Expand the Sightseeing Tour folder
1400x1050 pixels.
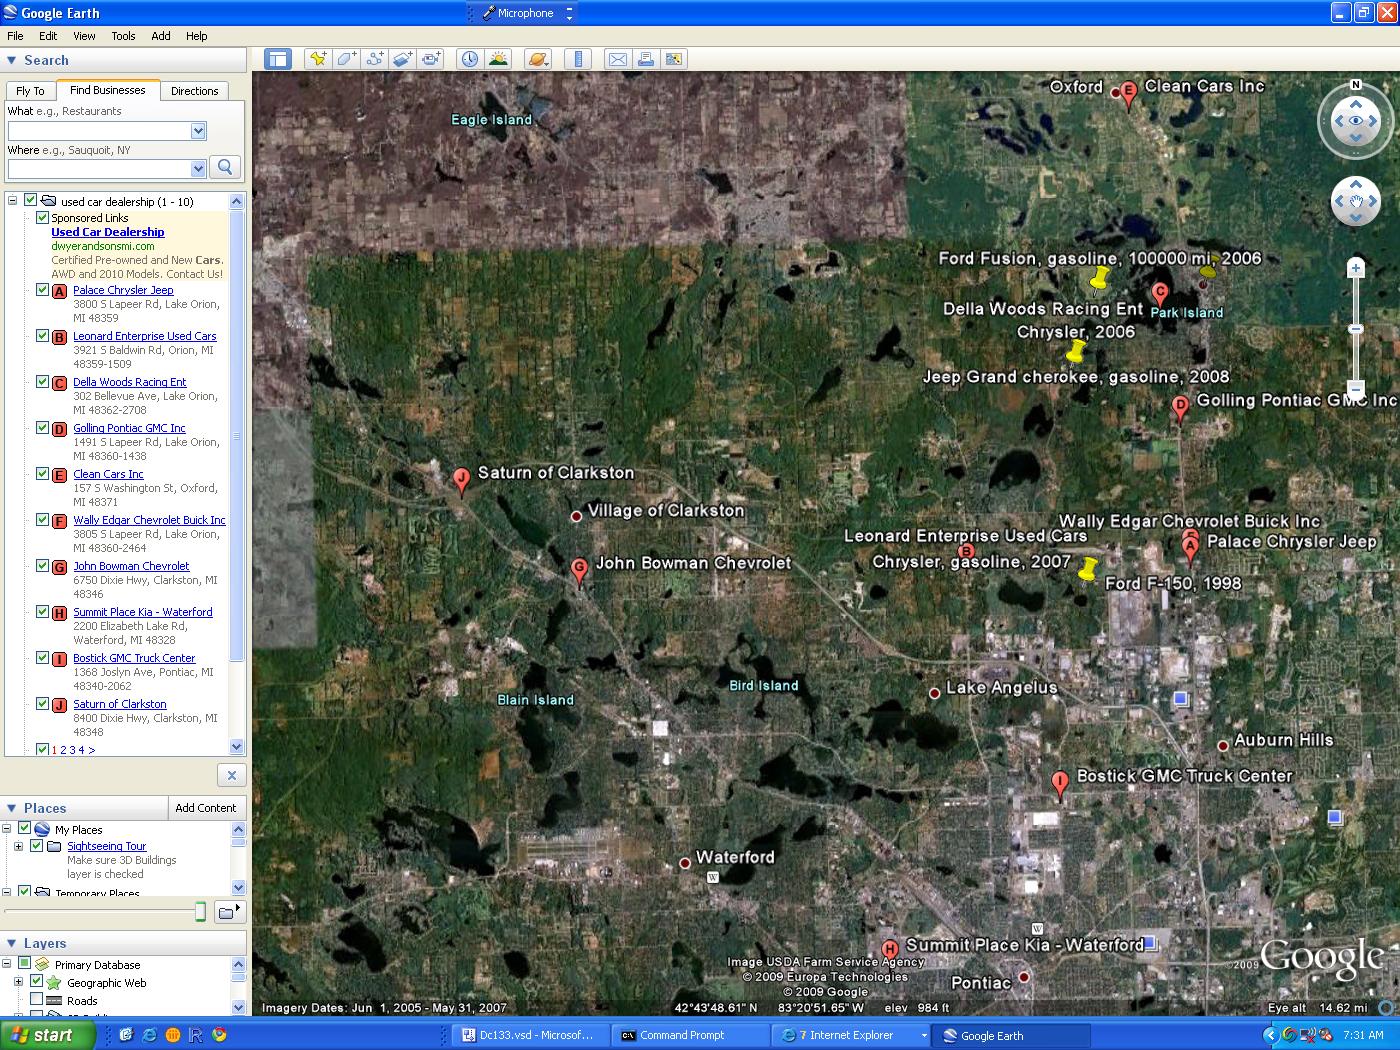coord(18,846)
